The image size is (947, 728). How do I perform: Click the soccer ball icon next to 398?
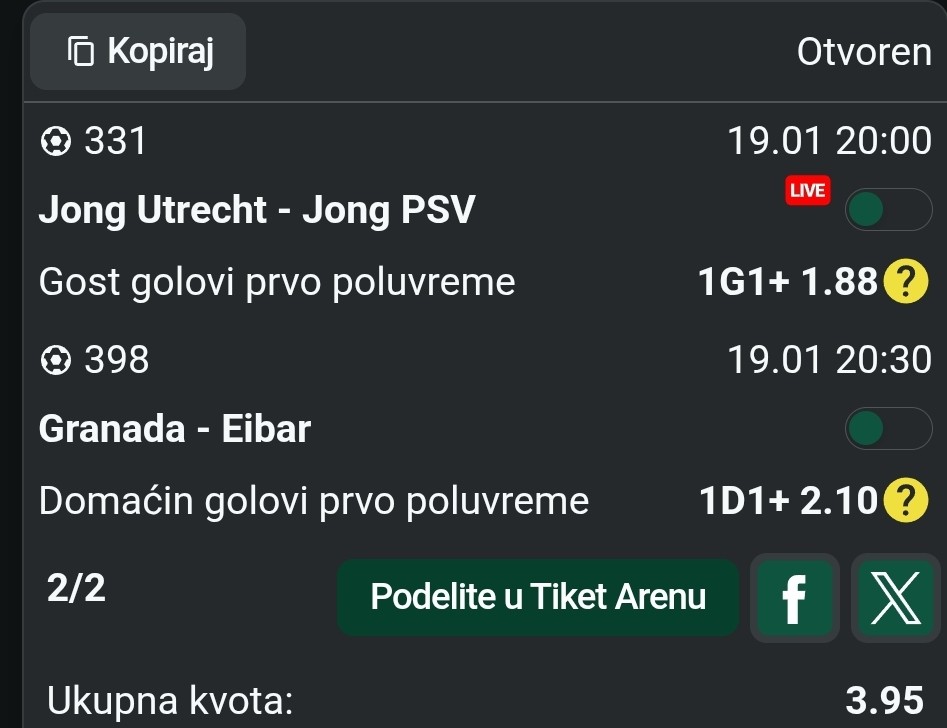[56, 360]
